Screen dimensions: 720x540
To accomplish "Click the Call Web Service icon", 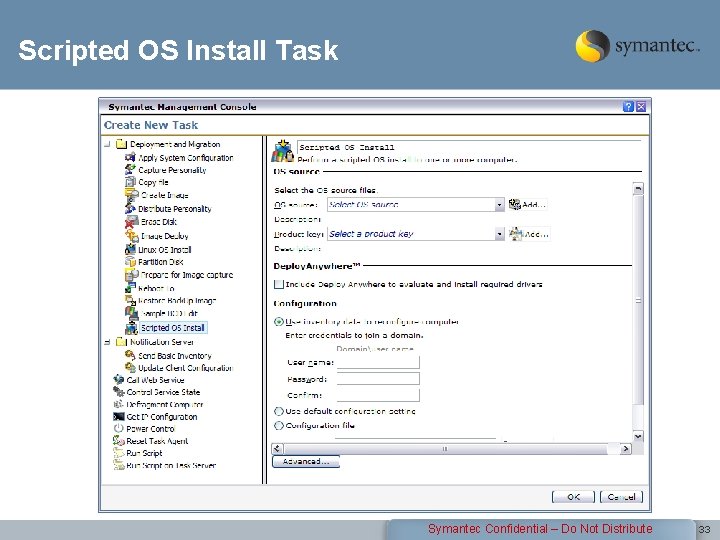I will (118, 380).
